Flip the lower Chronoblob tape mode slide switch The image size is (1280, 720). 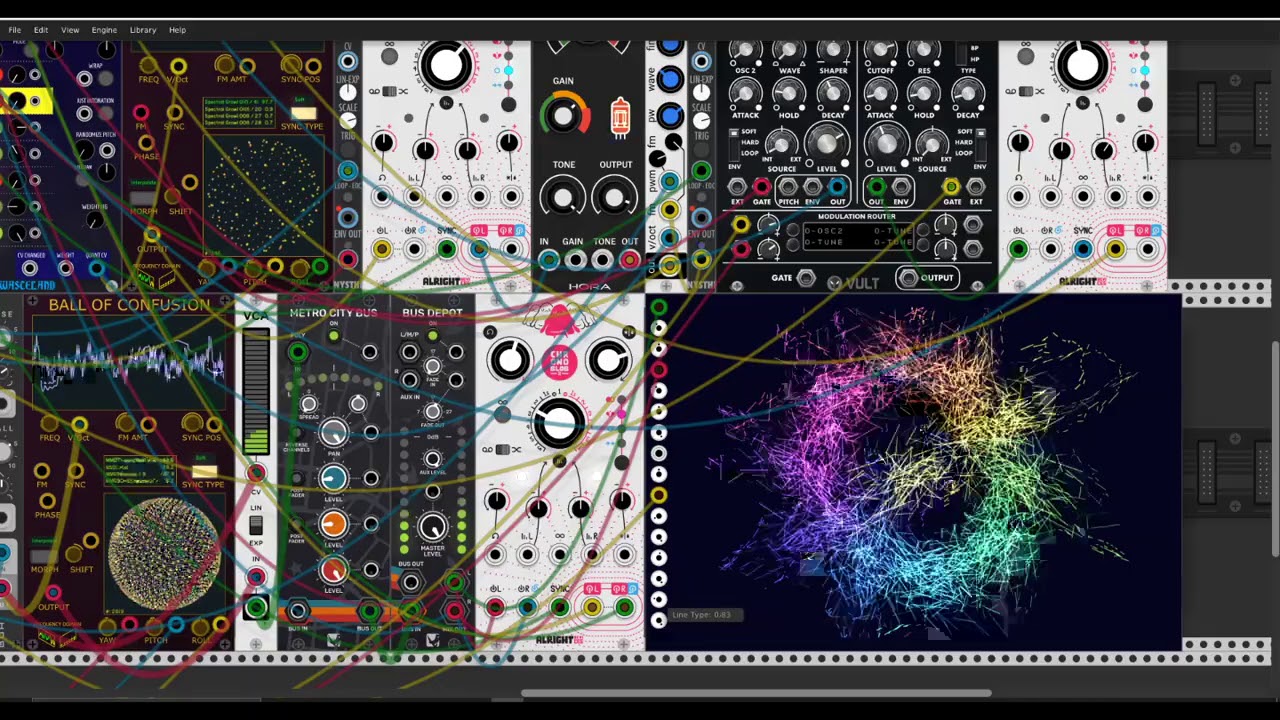(502, 450)
